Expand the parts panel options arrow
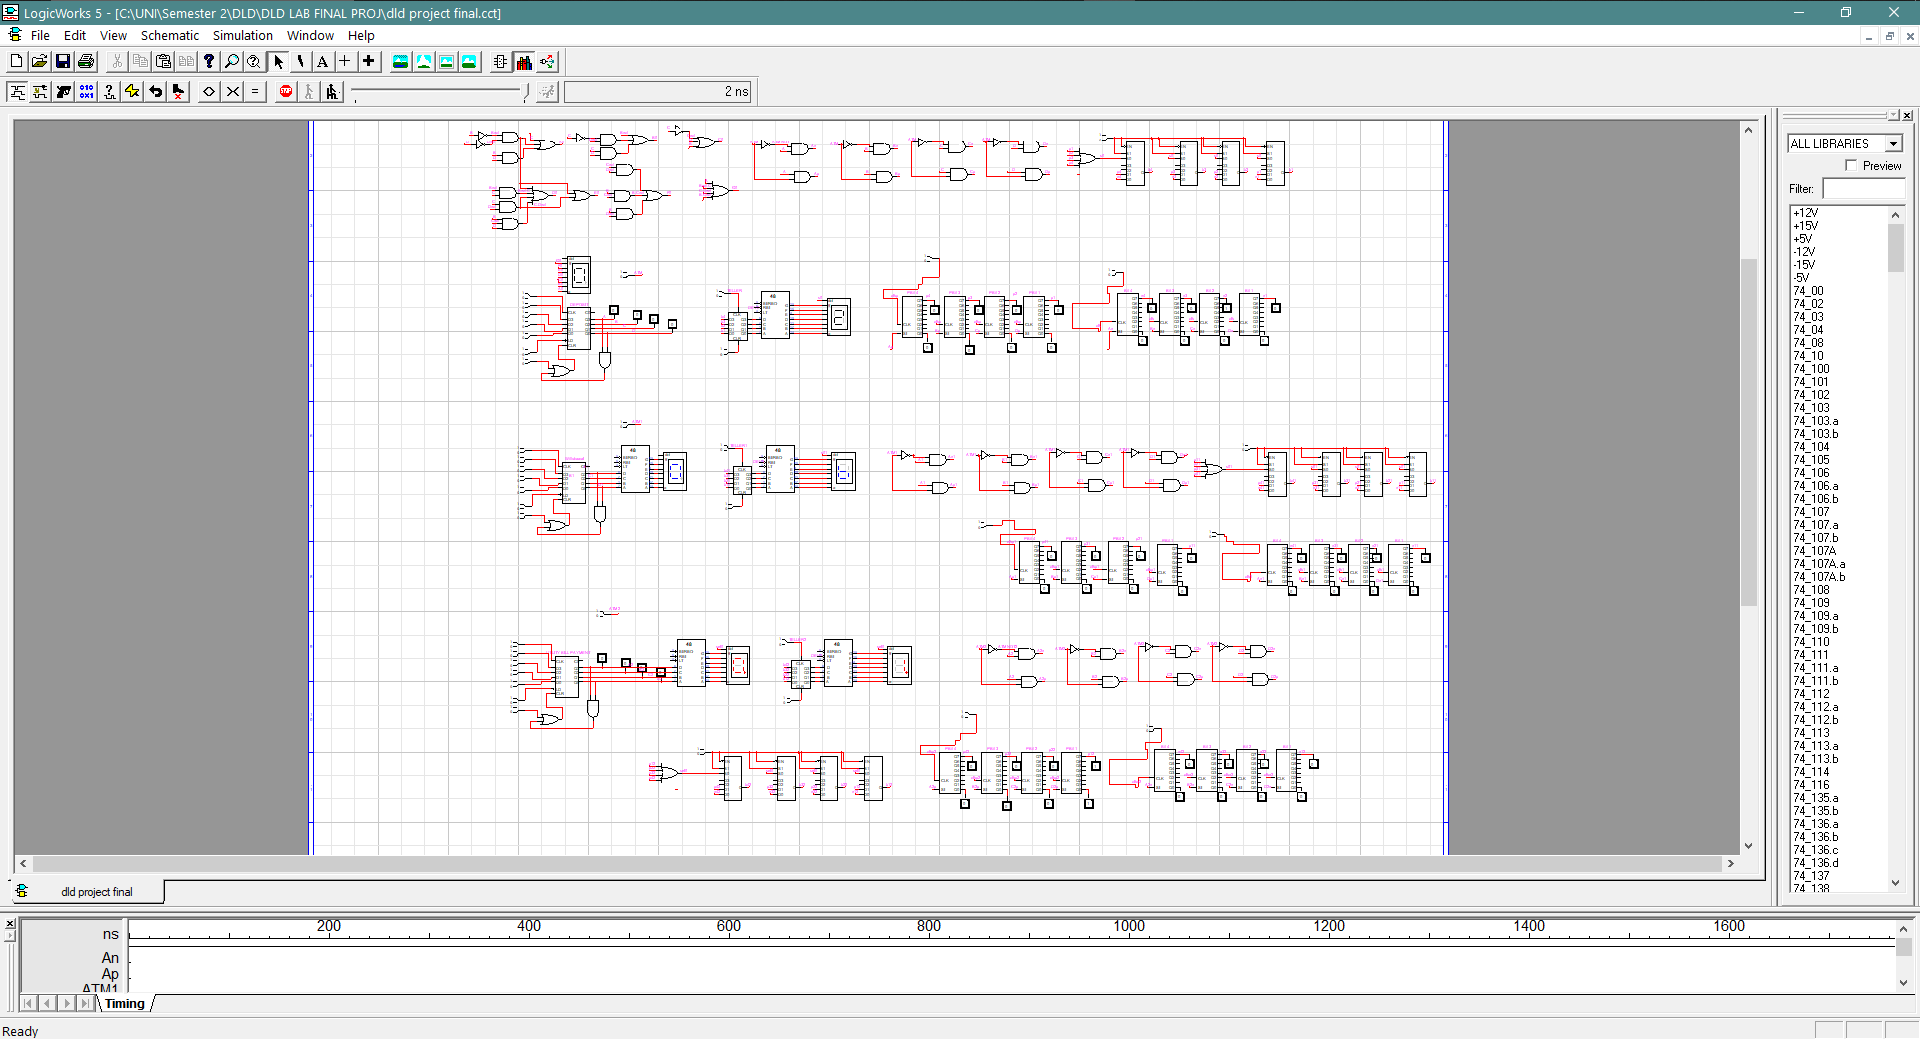This screenshot has height=1039, width=1920. 1892,115
